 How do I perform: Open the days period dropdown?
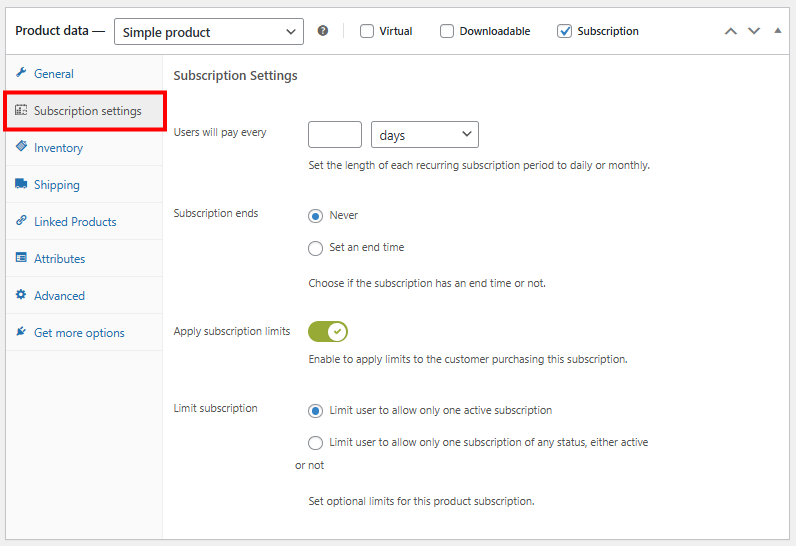tap(424, 135)
